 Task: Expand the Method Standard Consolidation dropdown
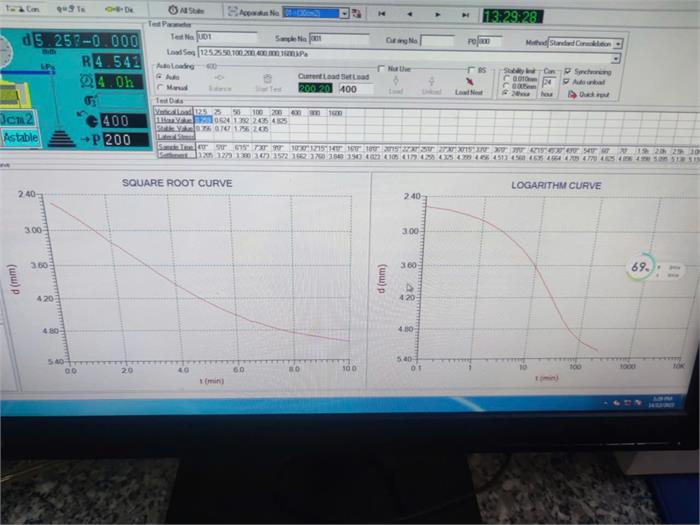[619, 44]
